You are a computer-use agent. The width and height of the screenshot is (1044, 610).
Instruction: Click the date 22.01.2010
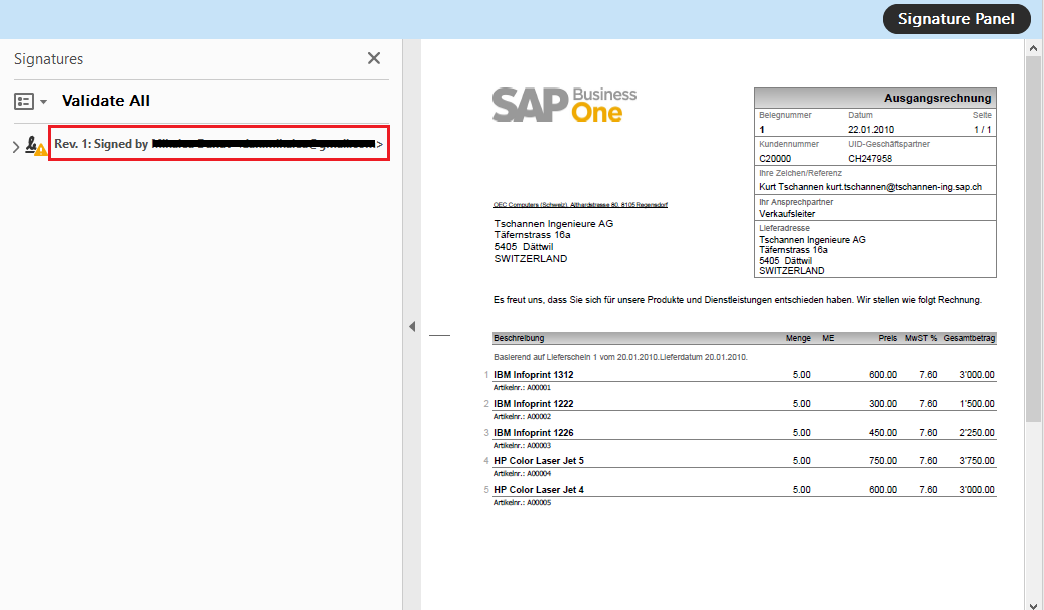tap(871, 130)
